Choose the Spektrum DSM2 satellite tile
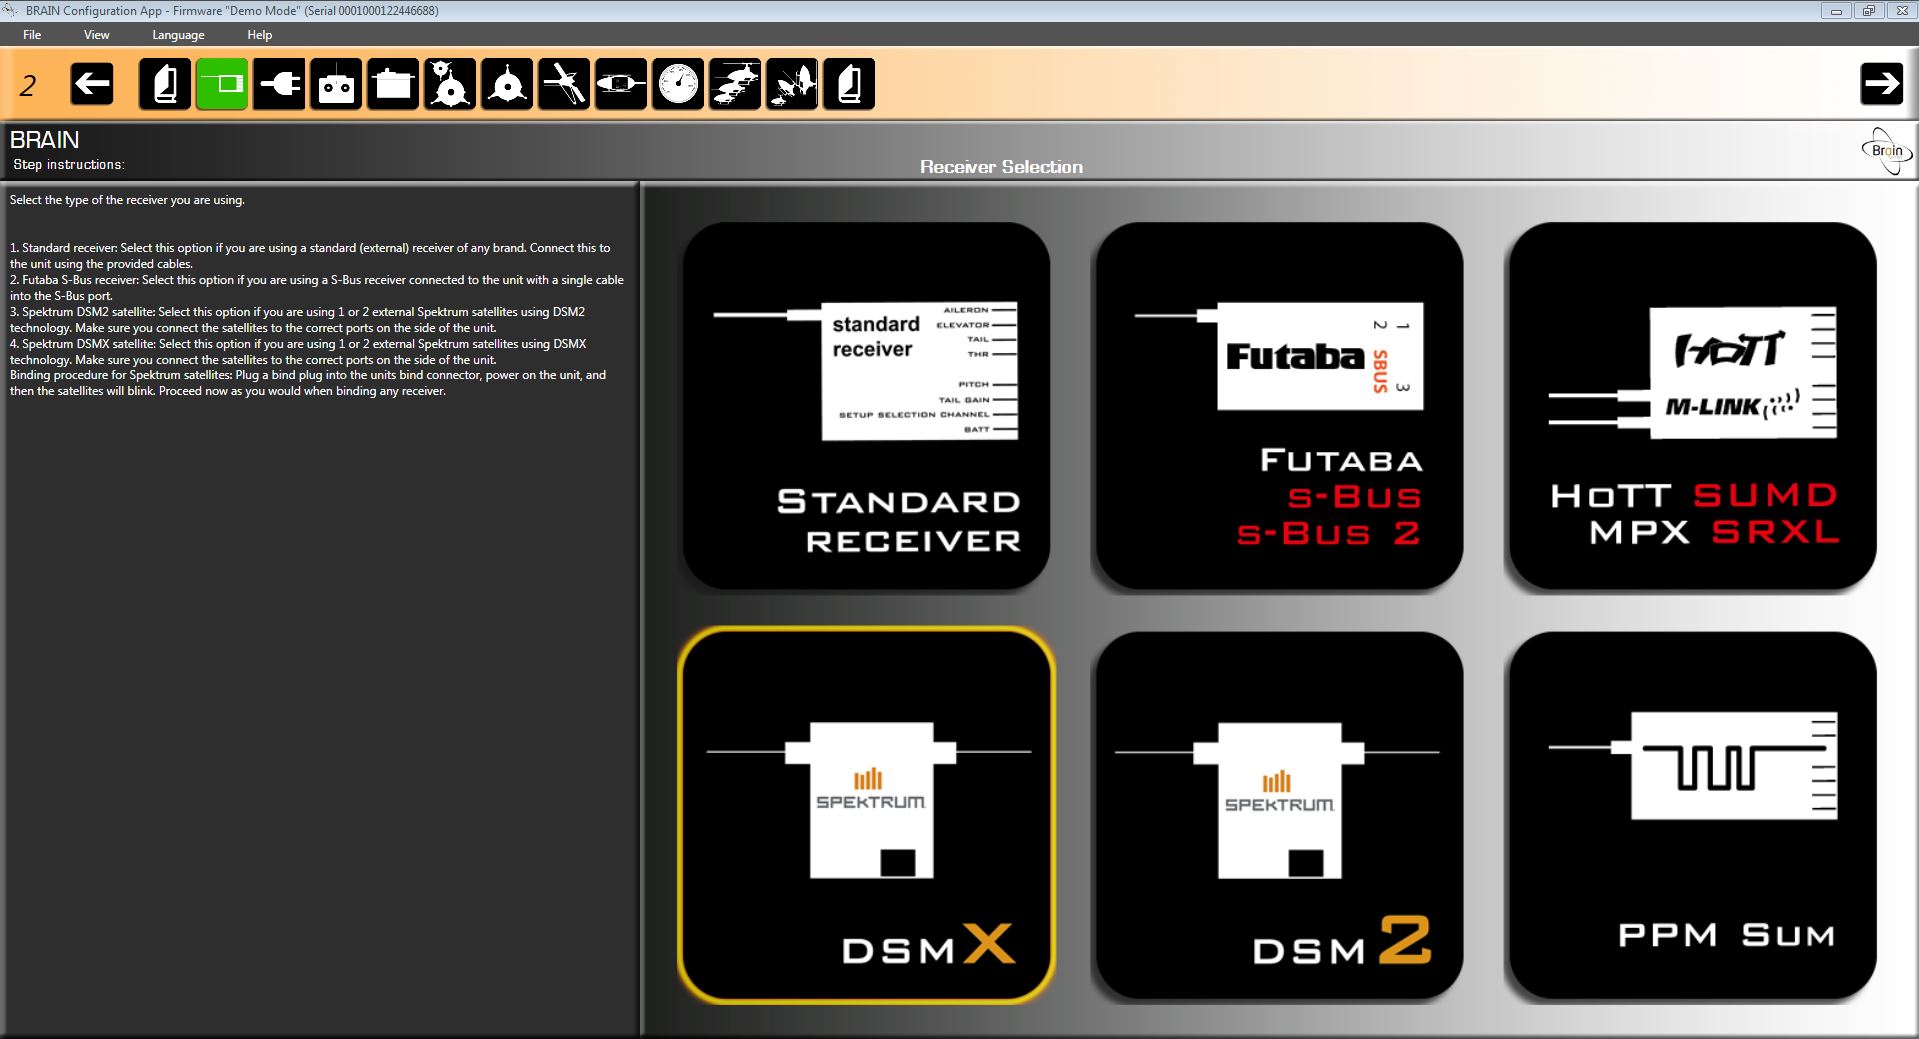Viewport: 1919px width, 1039px height. 1279,815
